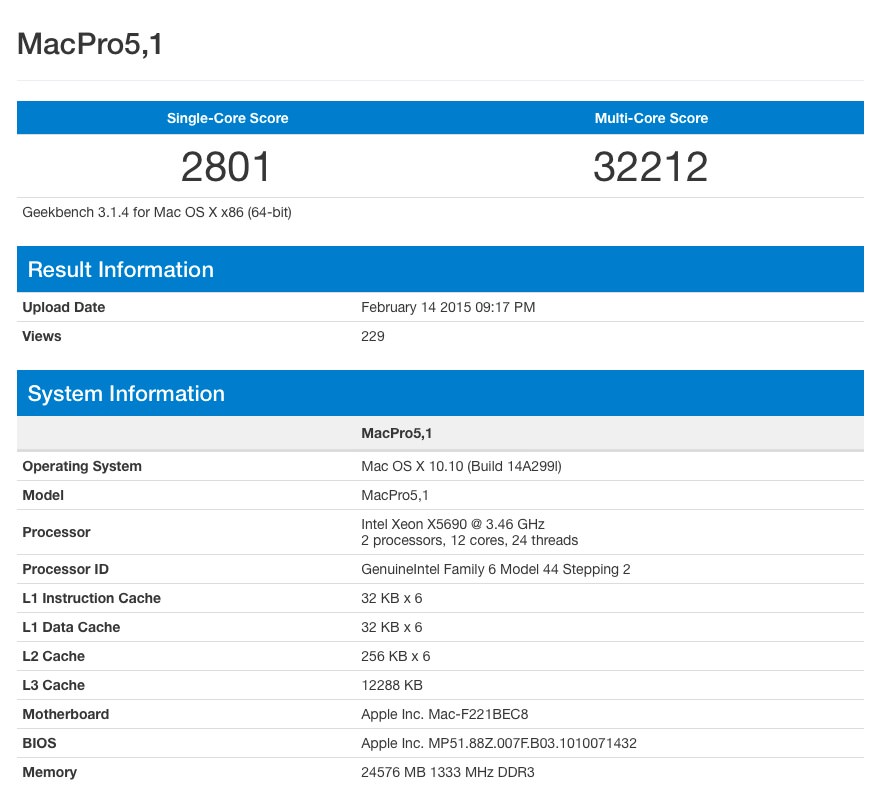Viewport: 885px width, 789px height.
Task: Select the 12288 KB value
Action: pyautogui.click(x=392, y=685)
